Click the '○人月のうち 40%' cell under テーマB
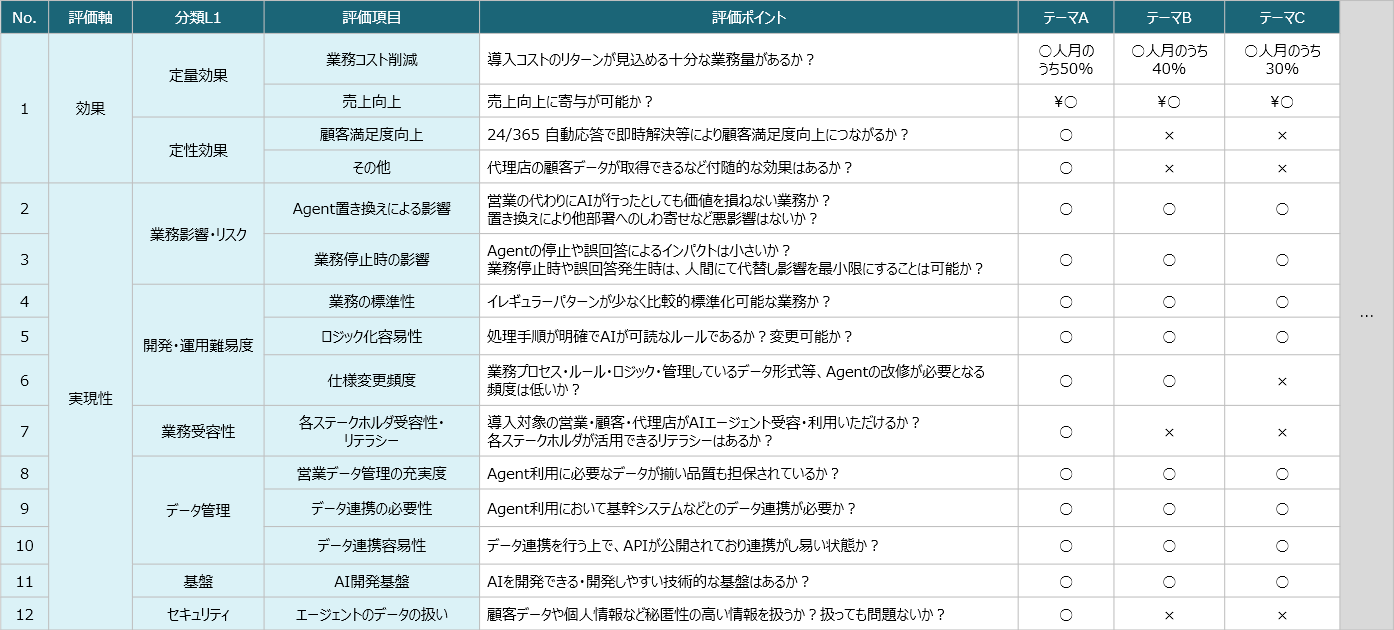This screenshot has width=1394, height=630. point(1169,59)
